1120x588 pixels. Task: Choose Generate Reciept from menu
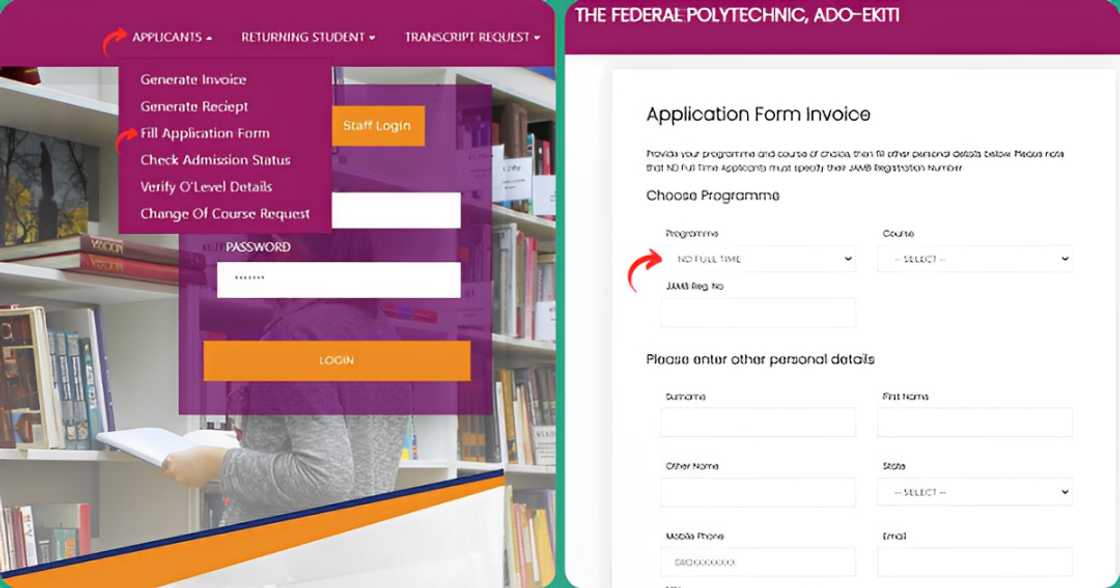[194, 106]
